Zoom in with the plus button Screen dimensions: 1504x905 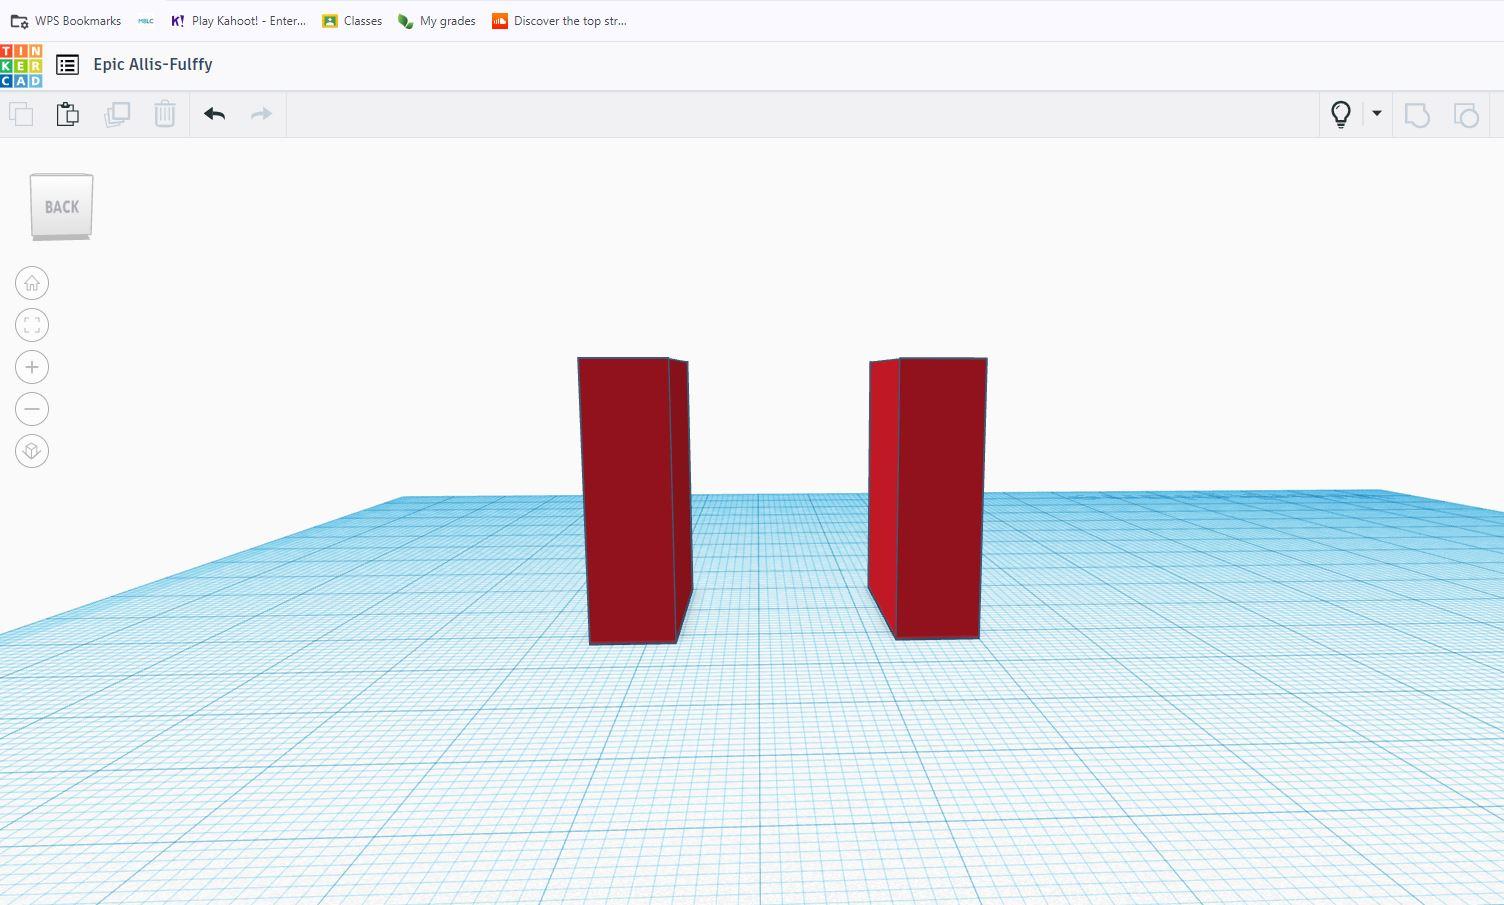[32, 367]
